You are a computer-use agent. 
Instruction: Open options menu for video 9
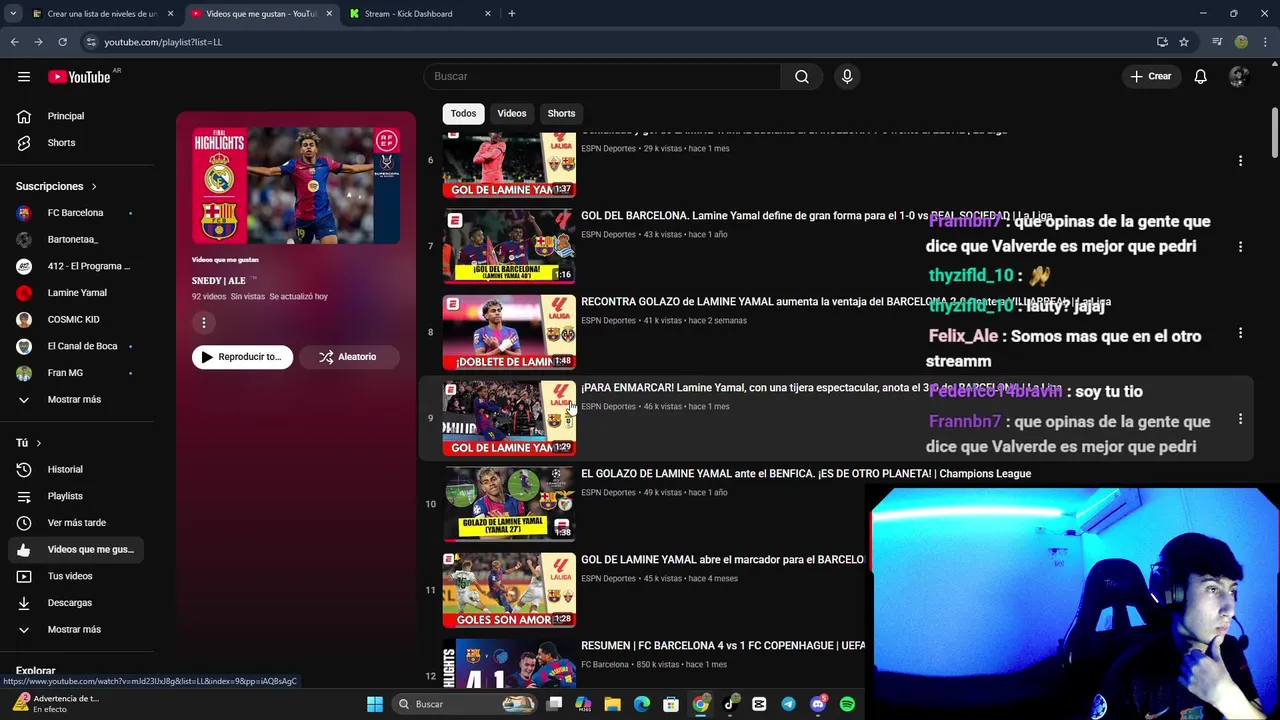[x=1240, y=418]
